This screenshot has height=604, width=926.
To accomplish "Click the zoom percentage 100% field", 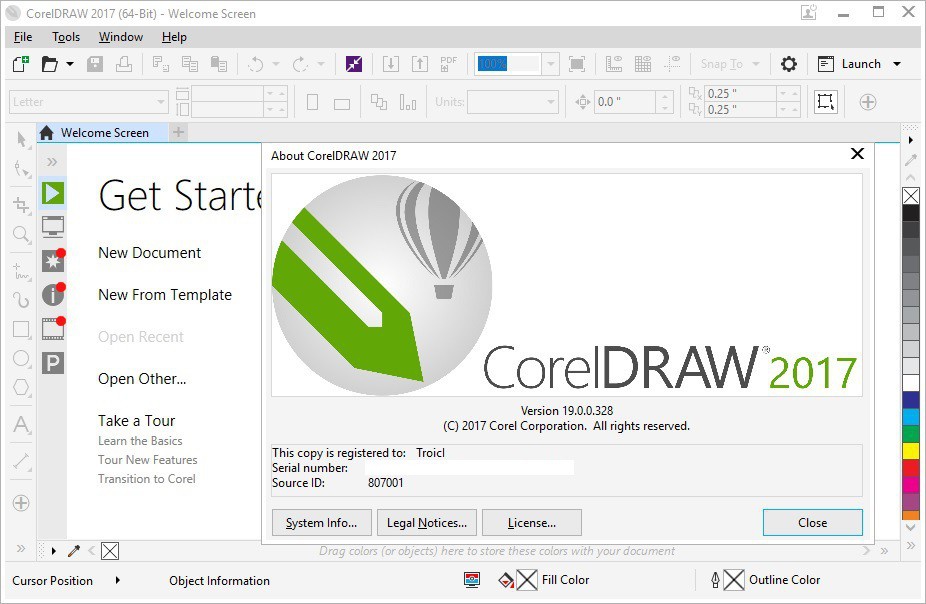I will pyautogui.click(x=508, y=64).
